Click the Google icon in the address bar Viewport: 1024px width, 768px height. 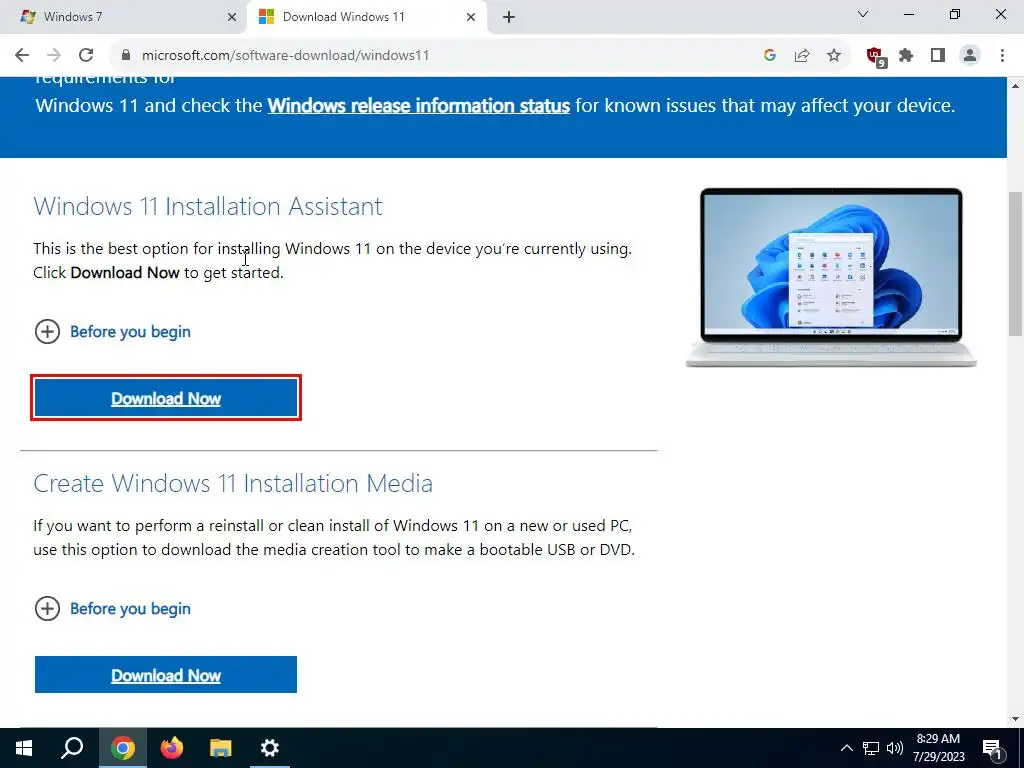[769, 55]
